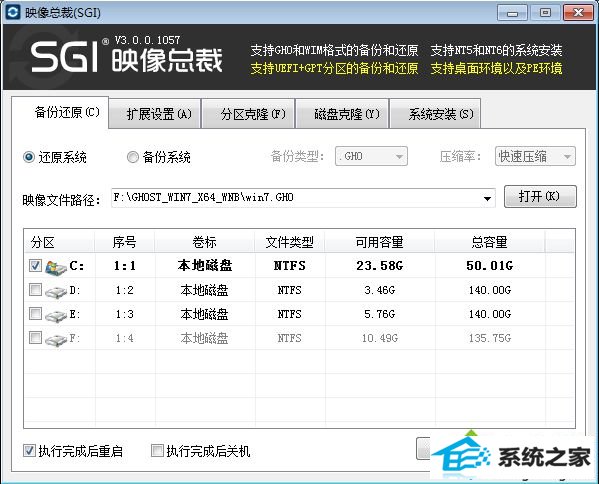The width and height of the screenshot is (599, 484).
Task: Enable 执行完成后关机 checkbox
Action: click(x=157, y=451)
